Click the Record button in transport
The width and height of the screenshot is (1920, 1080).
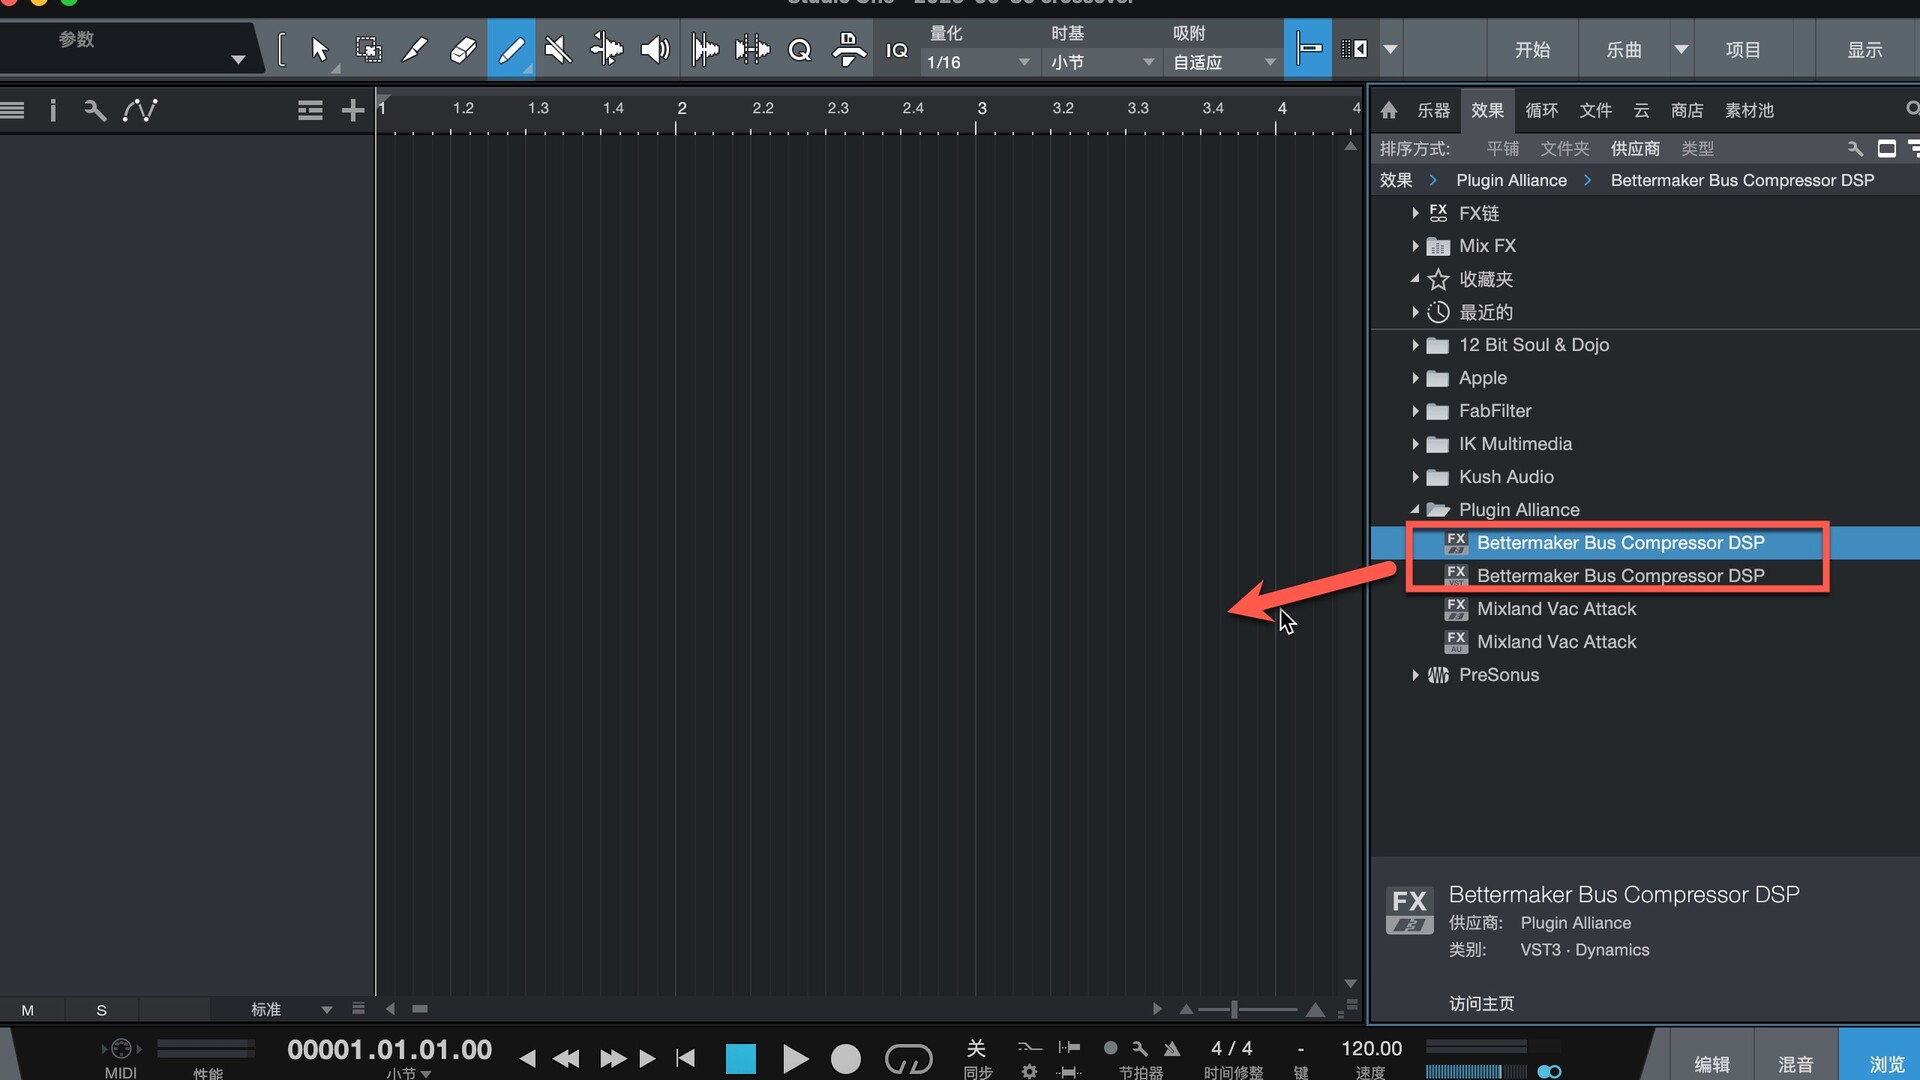[845, 1058]
